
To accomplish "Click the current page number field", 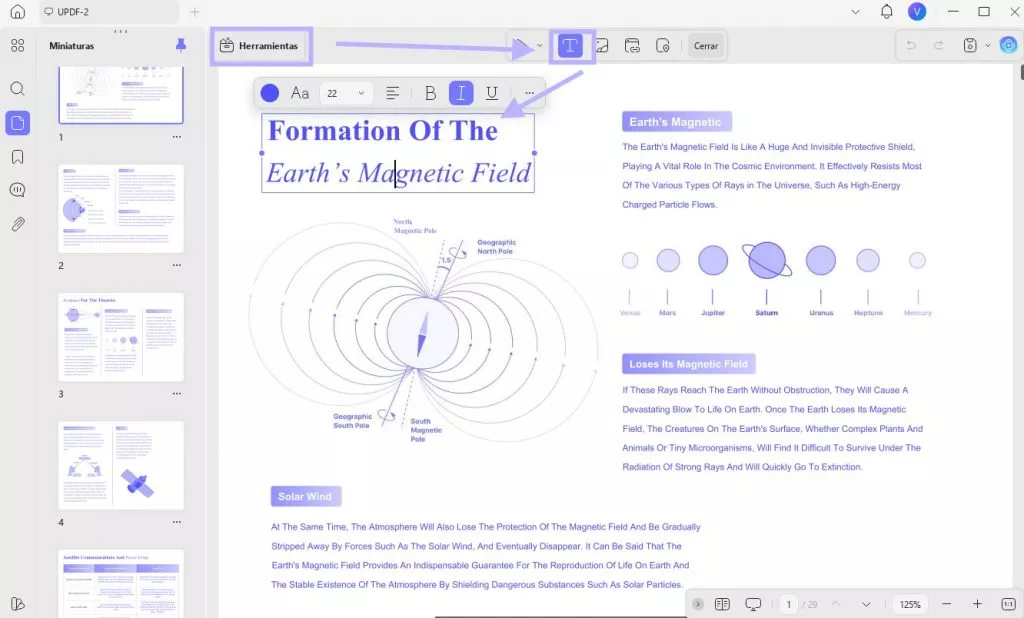I will (788, 604).
